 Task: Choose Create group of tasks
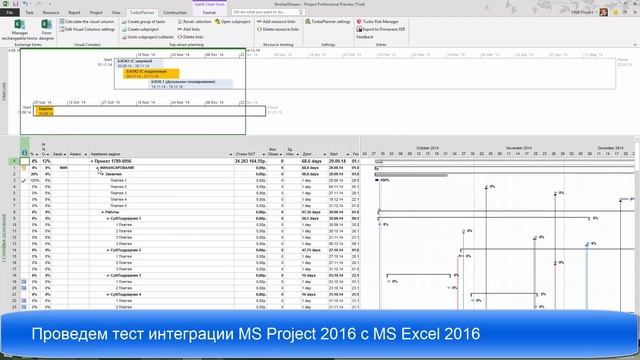[x=143, y=22]
